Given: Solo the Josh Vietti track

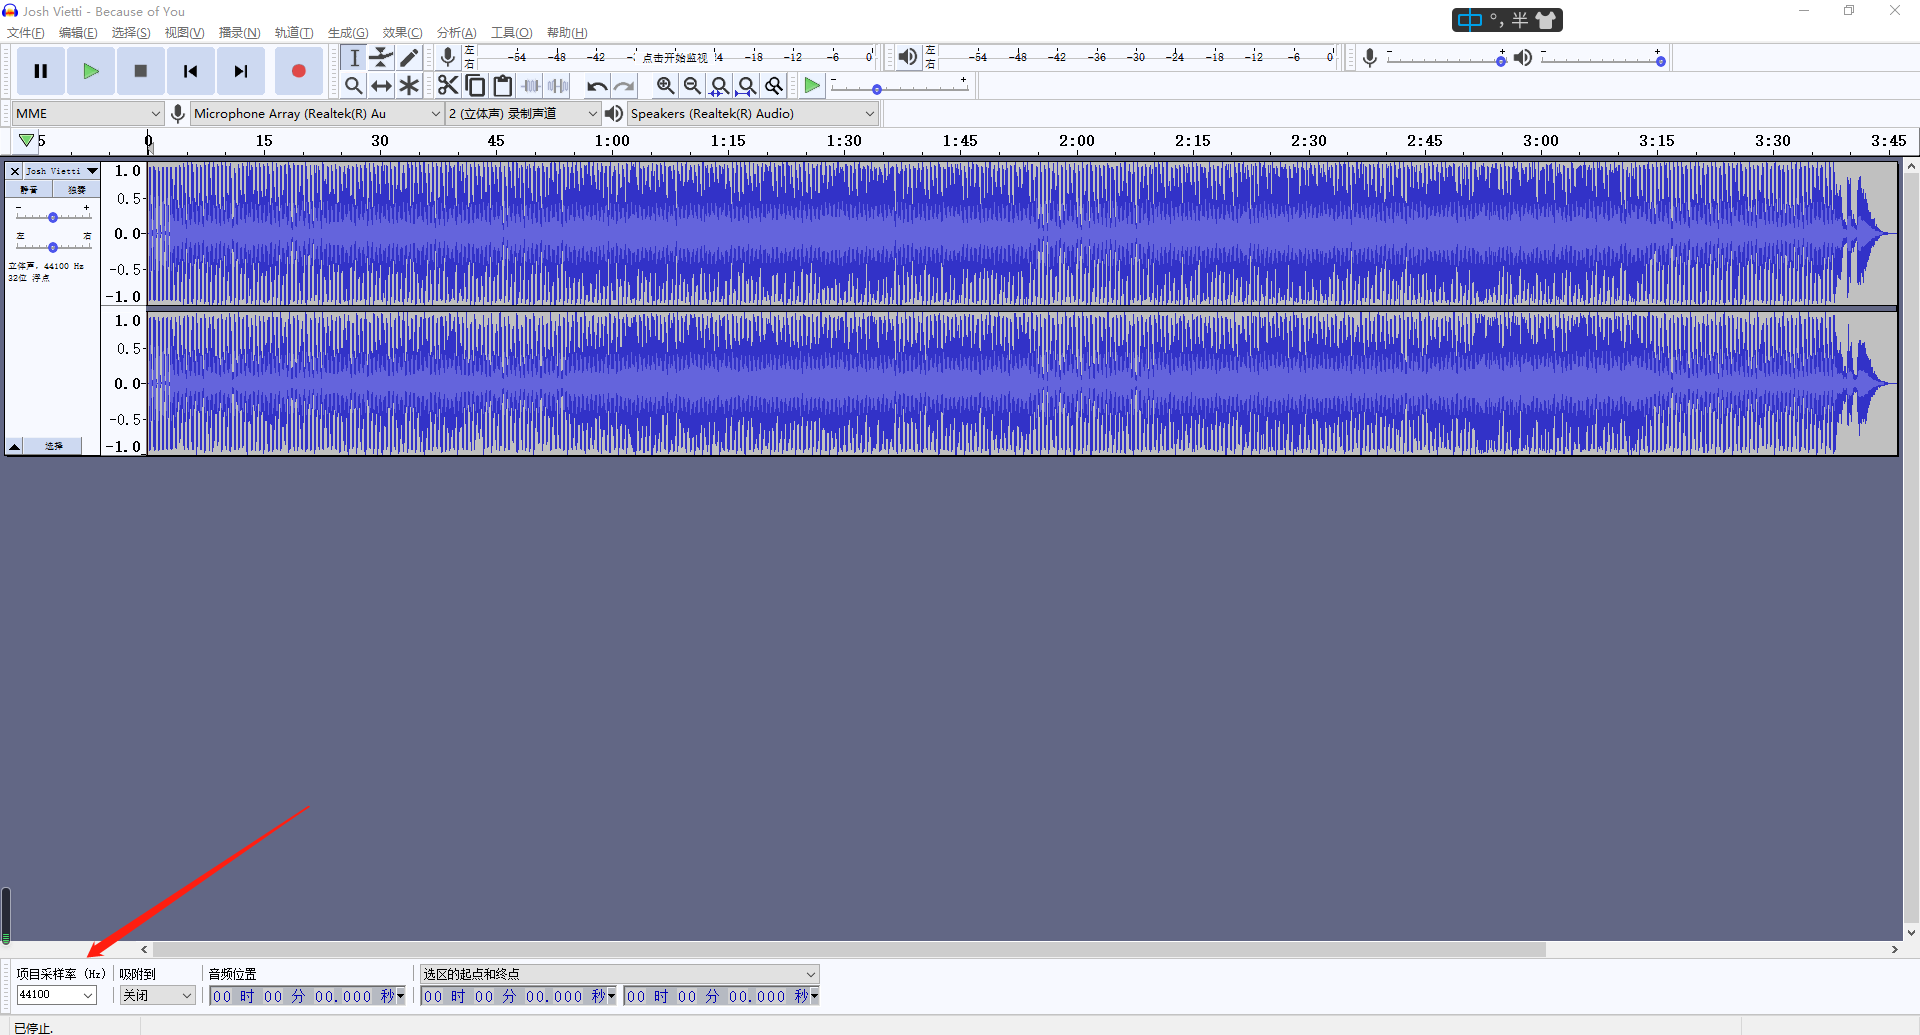Looking at the screenshot, I should pos(77,190).
